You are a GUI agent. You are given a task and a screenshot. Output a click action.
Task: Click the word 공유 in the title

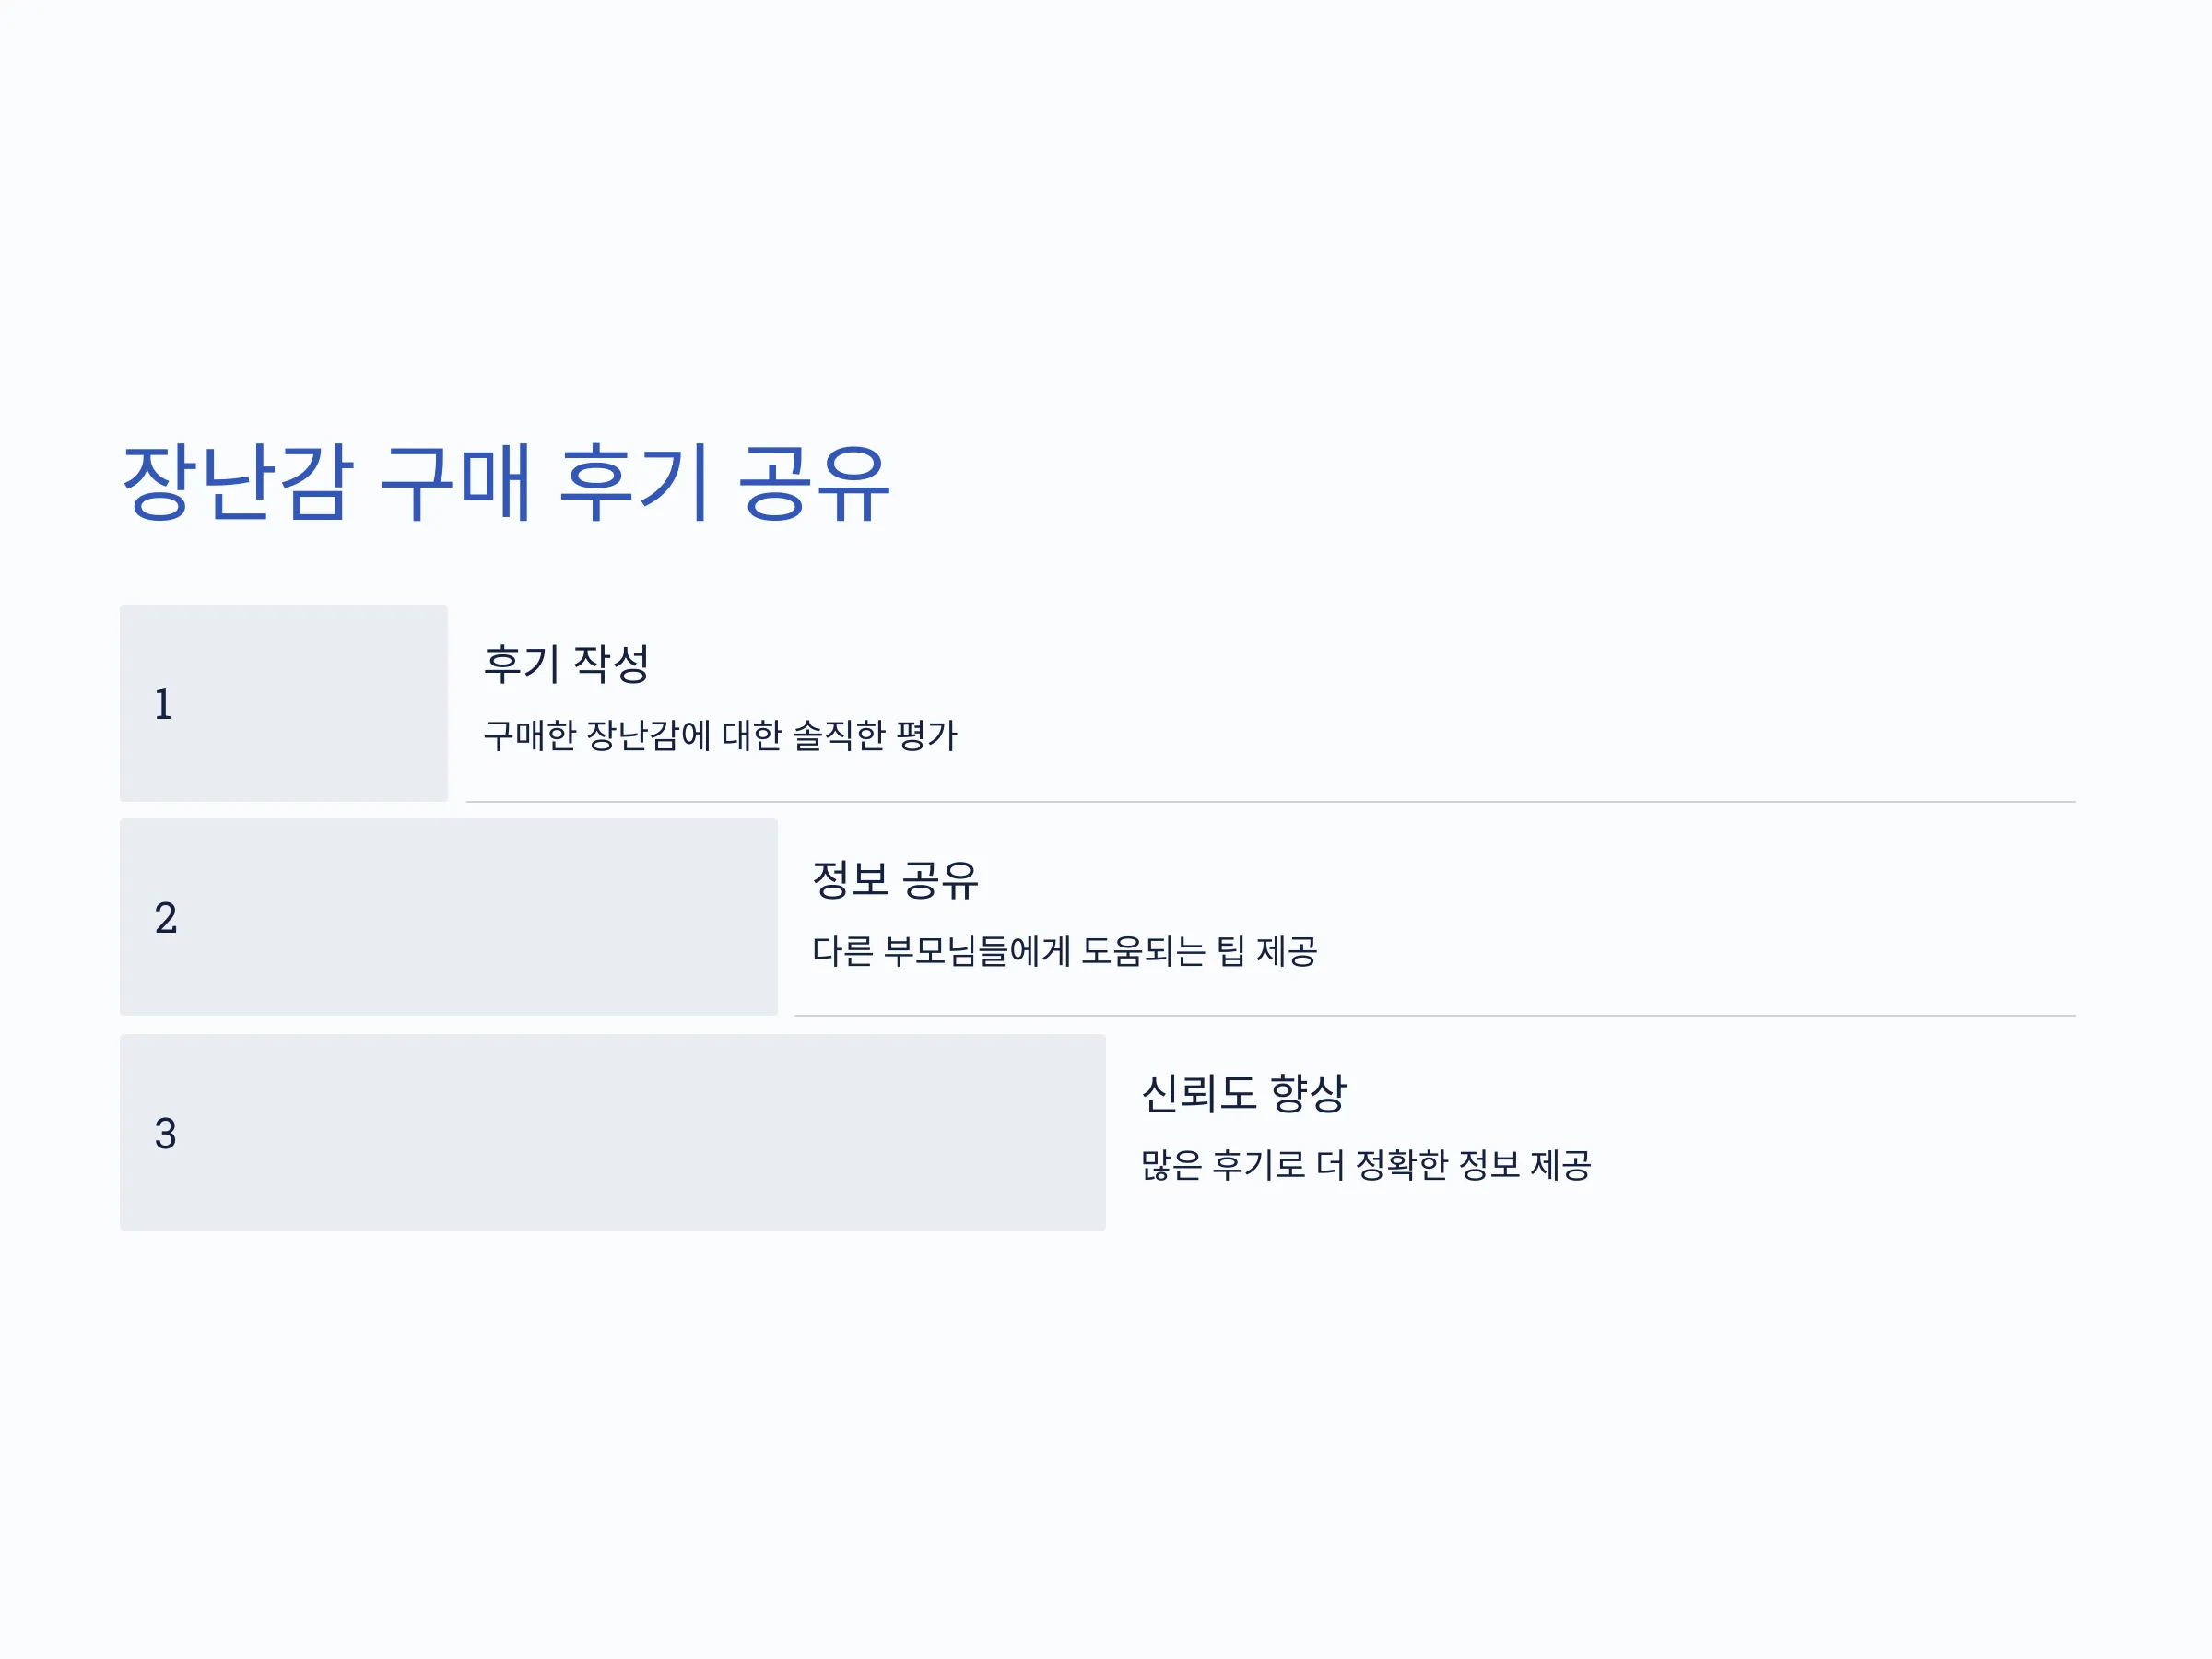click(814, 484)
